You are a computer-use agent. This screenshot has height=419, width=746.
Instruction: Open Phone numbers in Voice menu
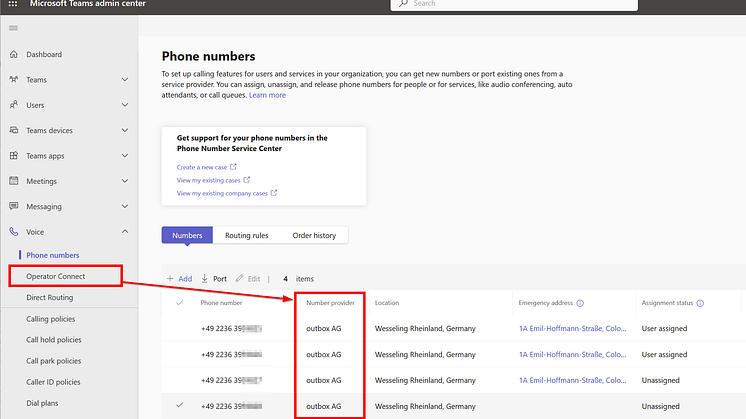click(x=53, y=255)
